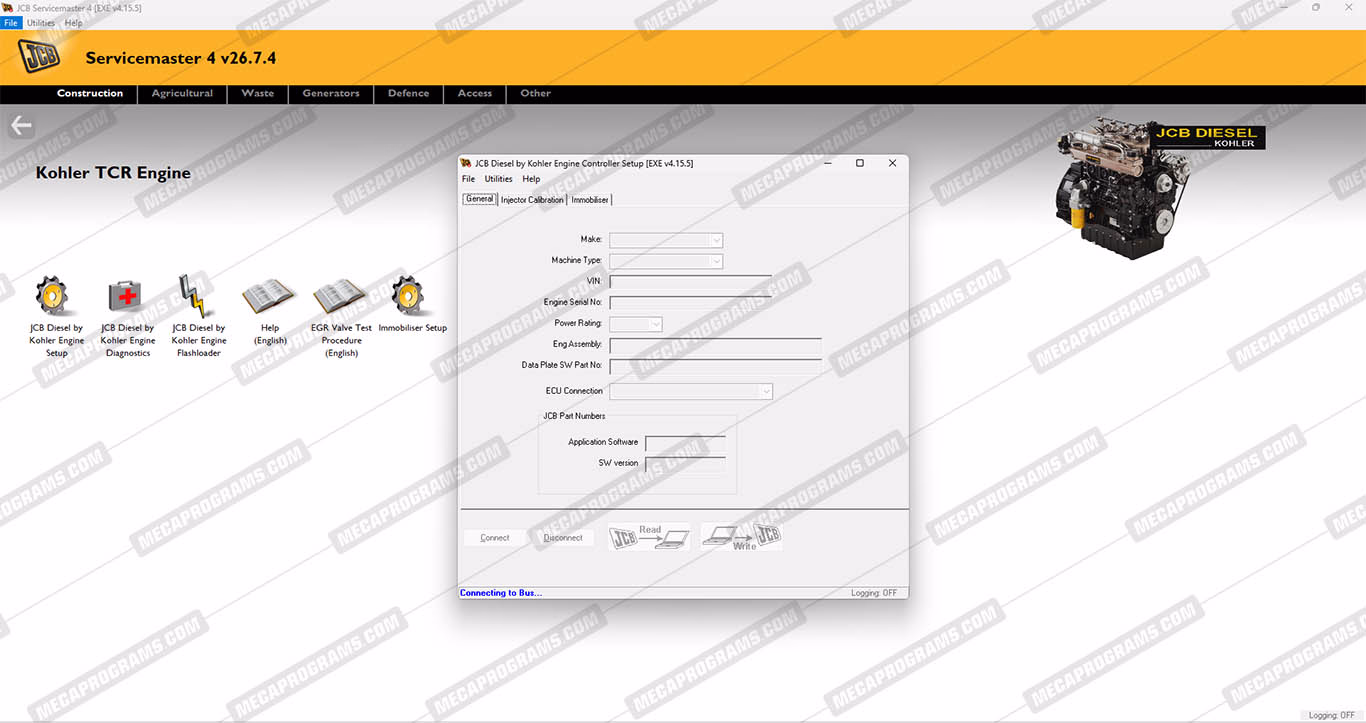Click the Connect button
This screenshot has height=723, width=1366.
(x=495, y=538)
